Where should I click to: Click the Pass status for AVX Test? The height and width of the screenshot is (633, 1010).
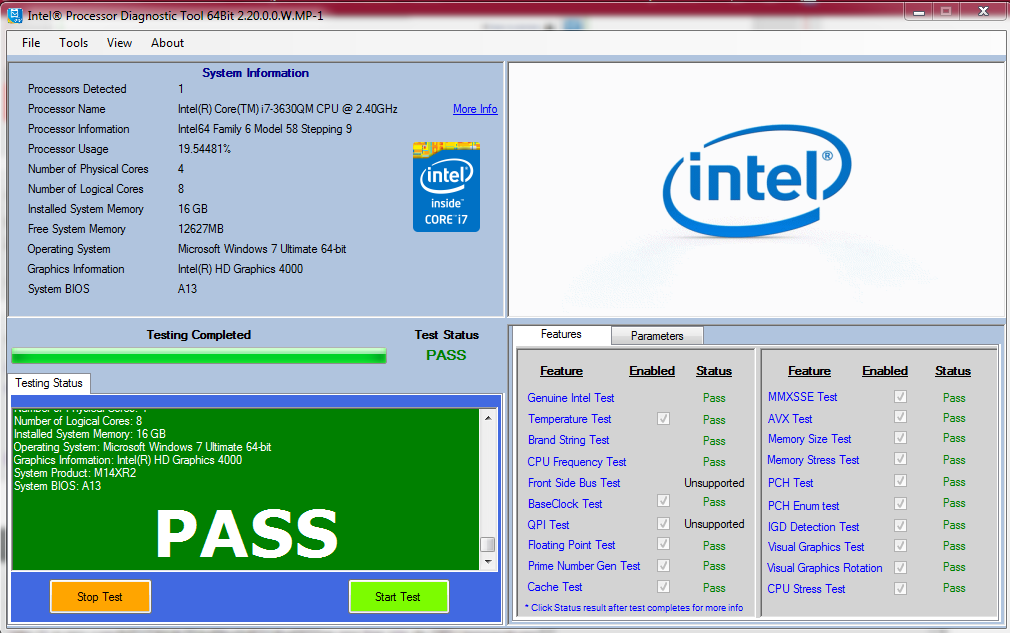click(x=954, y=418)
